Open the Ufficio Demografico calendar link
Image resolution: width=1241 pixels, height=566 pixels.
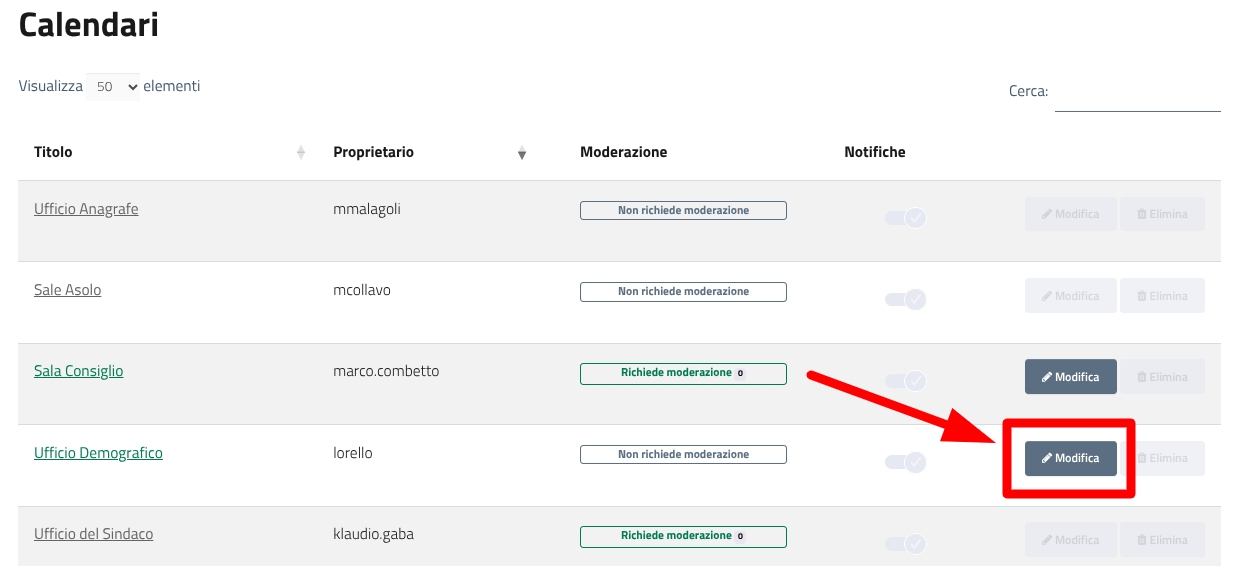[98, 453]
